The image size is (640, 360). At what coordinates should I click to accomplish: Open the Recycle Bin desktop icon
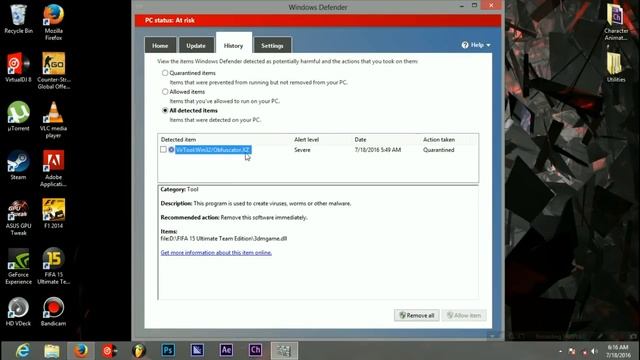point(18,19)
